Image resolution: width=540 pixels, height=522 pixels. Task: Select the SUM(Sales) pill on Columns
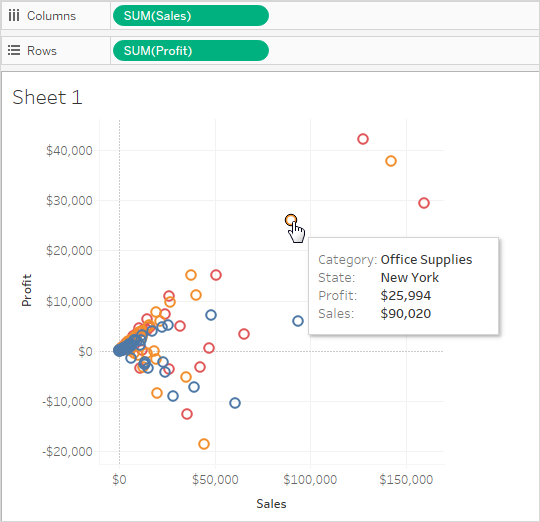click(x=191, y=16)
